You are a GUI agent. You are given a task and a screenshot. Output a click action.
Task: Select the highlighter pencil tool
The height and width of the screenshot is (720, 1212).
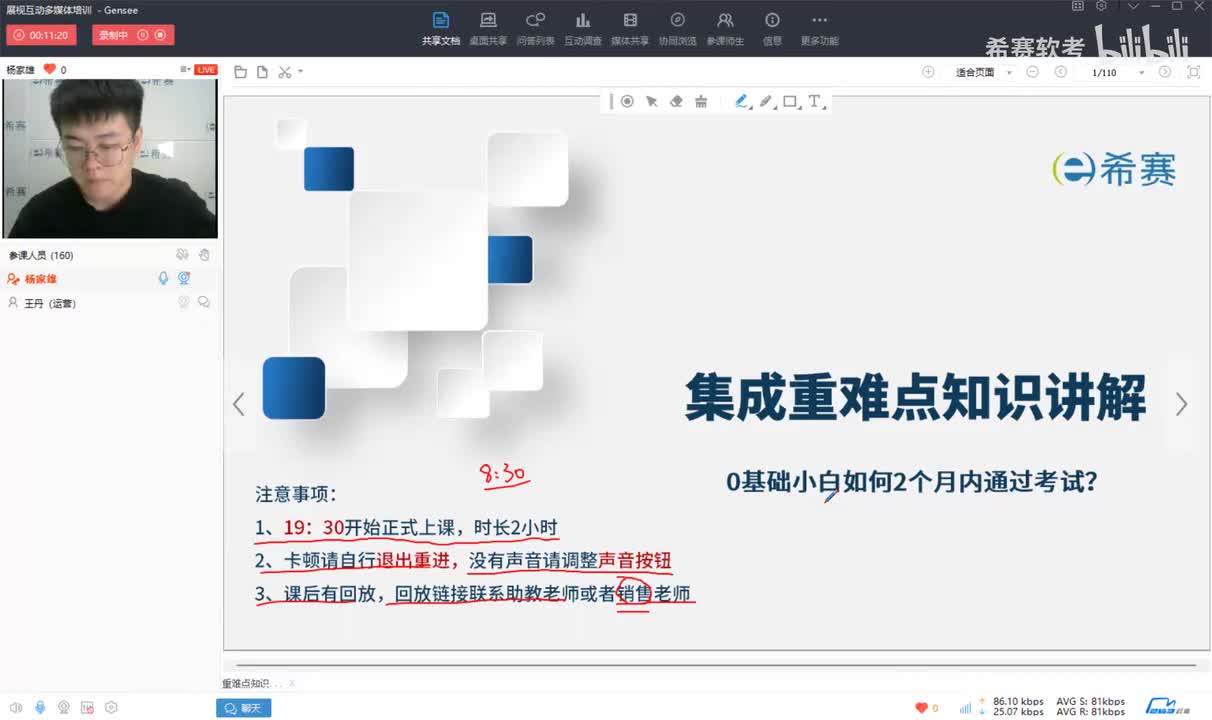coord(766,101)
